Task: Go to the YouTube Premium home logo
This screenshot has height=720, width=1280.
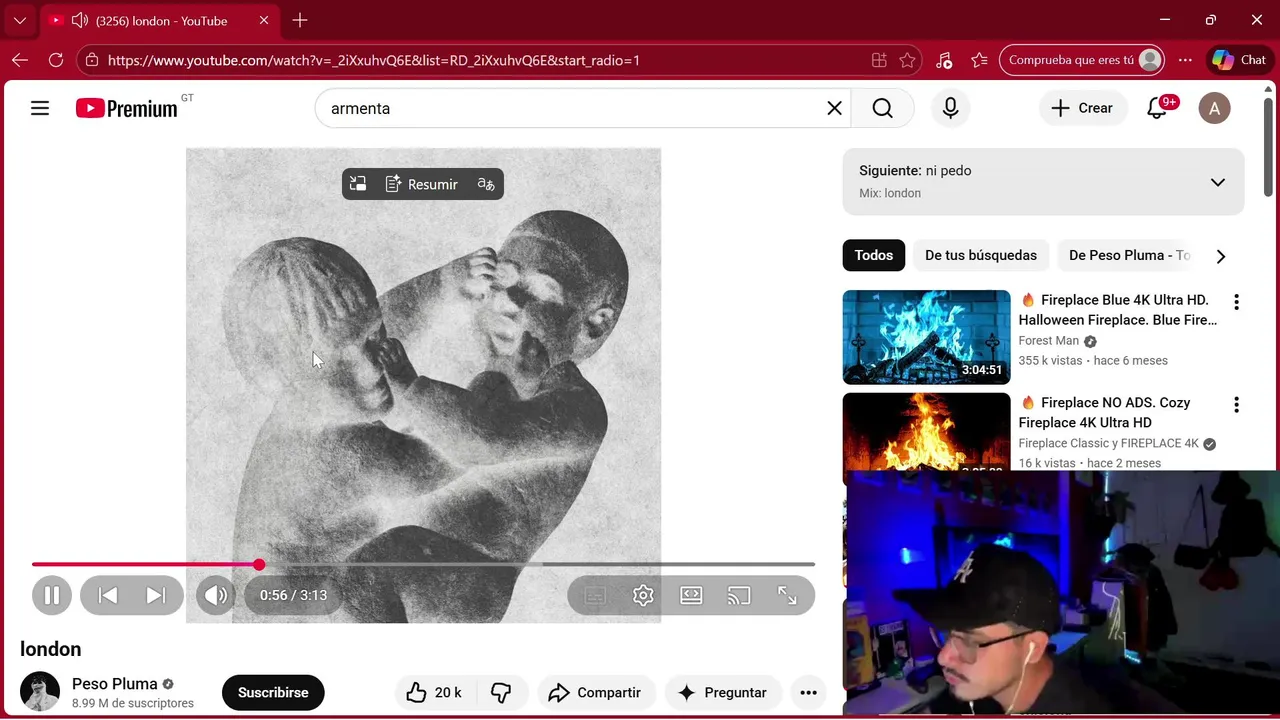Action: pyautogui.click(x=127, y=108)
